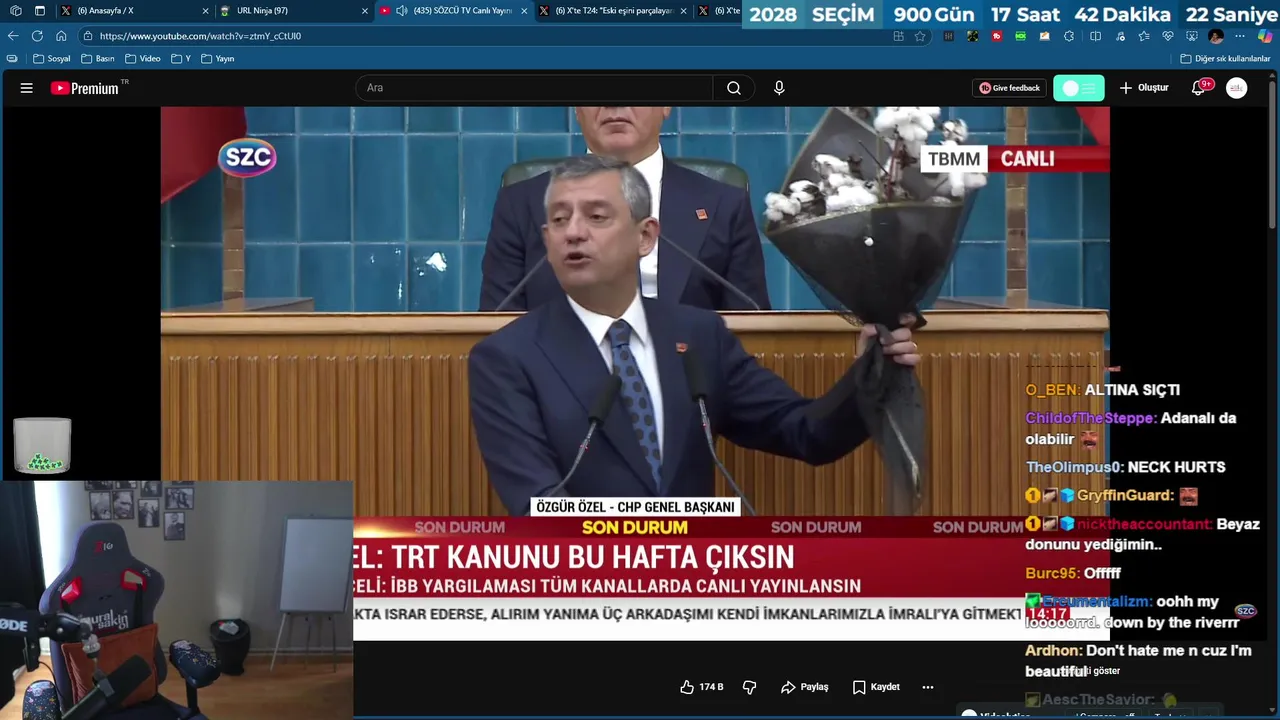Close the SÖZCÜ TV tab
Screen dimensions: 1280x720
pos(524,11)
